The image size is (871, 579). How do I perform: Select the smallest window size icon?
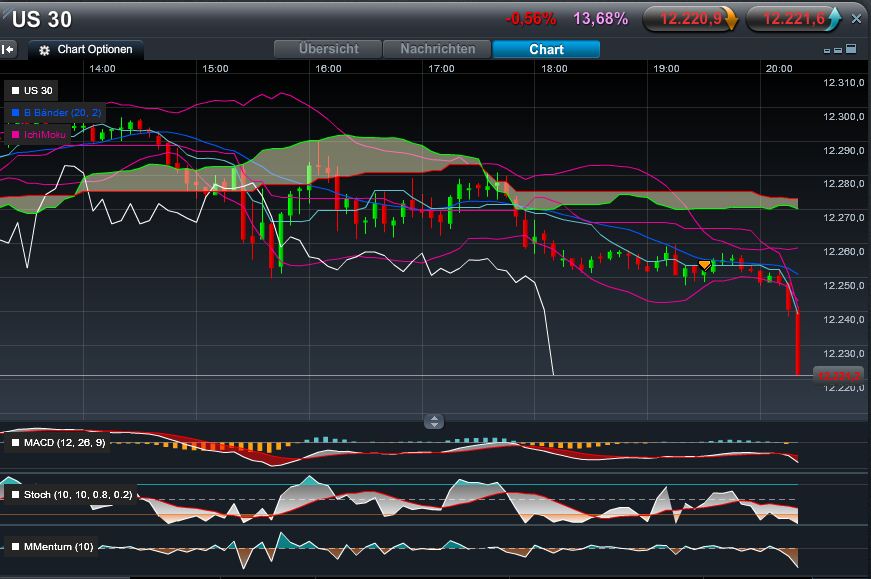pyautogui.click(x=827, y=50)
